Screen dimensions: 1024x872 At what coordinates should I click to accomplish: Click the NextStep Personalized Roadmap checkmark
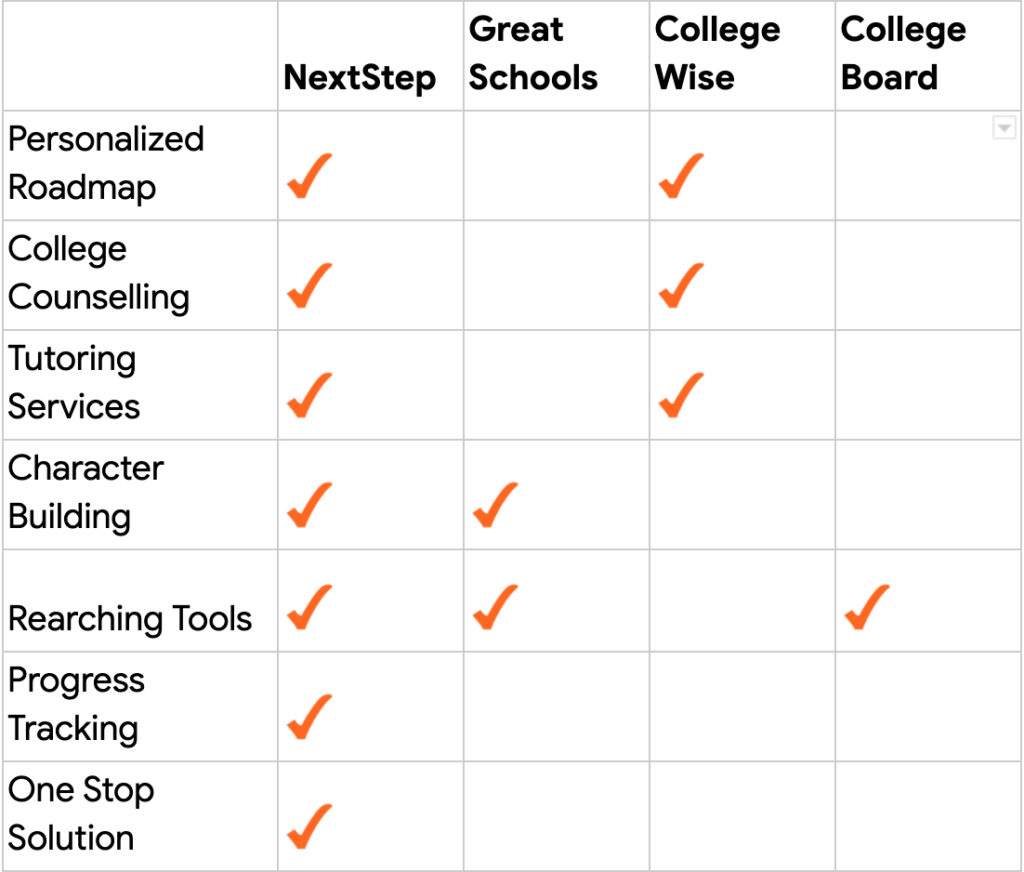point(310,176)
